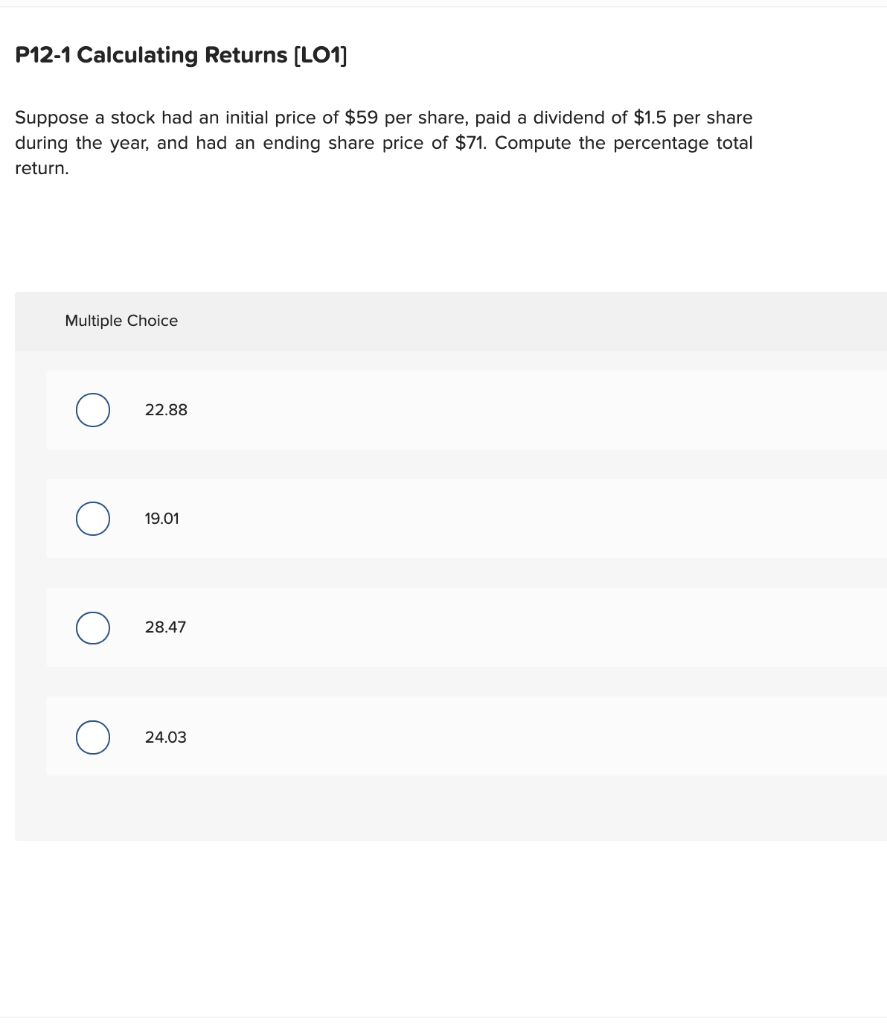Select the radio button for 19.01
Image resolution: width=887 pixels, height=1024 pixels.
click(x=92, y=519)
